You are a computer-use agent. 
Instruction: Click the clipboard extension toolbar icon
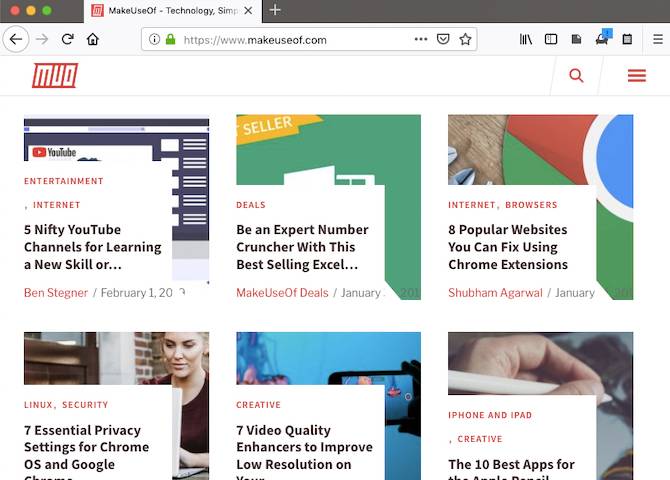[x=627, y=39]
